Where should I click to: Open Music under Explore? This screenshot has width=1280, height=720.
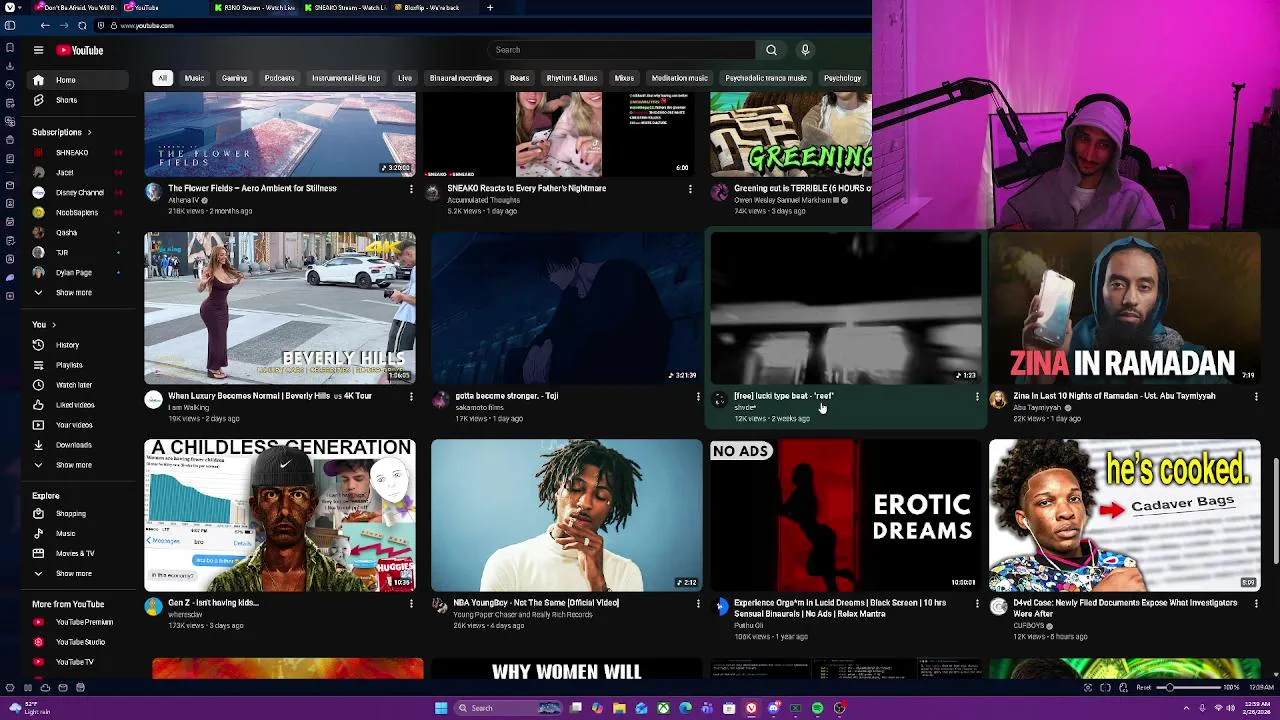click(x=78, y=534)
